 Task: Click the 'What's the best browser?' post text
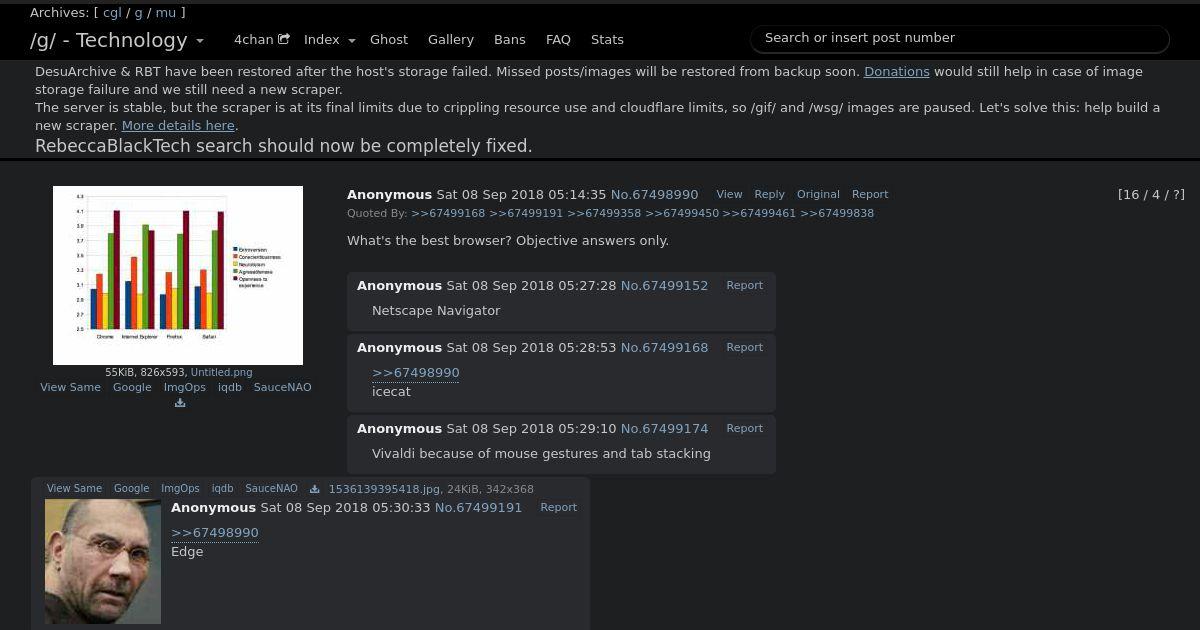coord(508,241)
